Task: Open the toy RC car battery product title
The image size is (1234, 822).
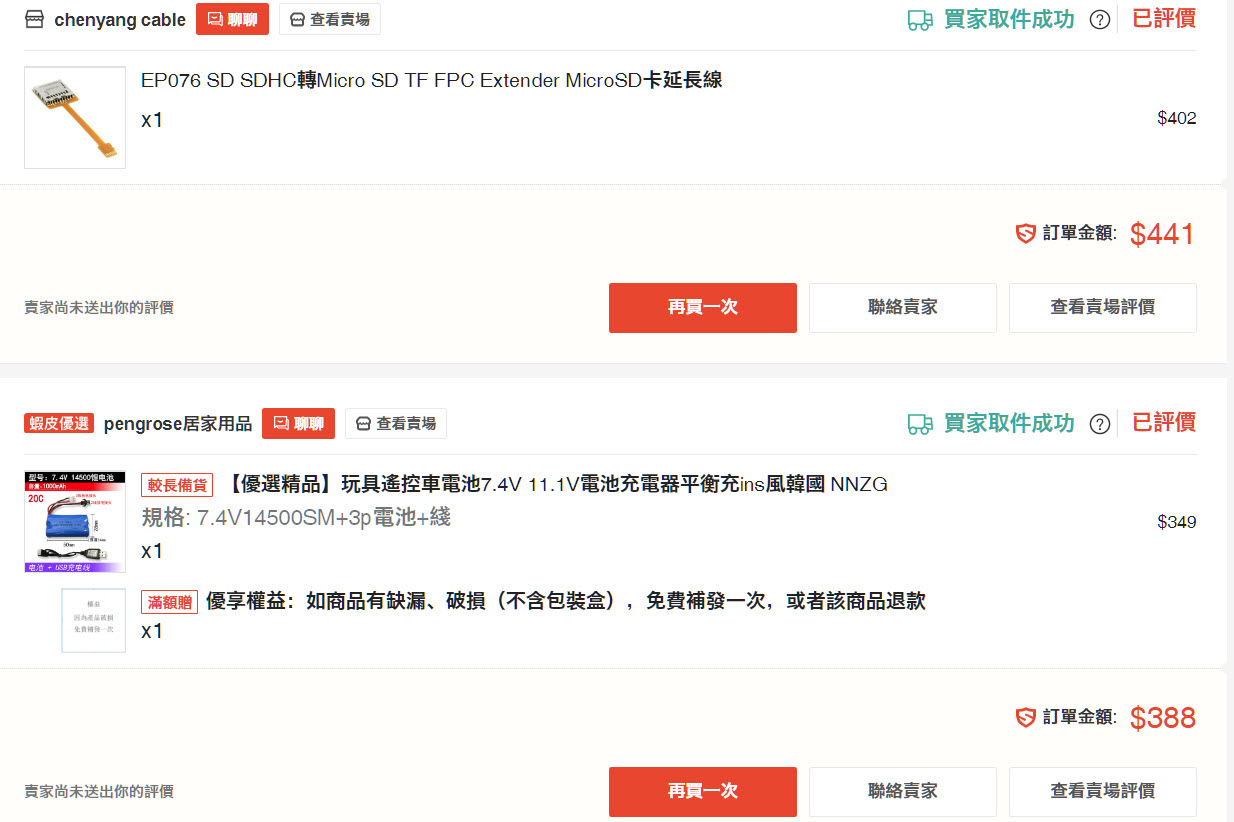Action: [x=554, y=485]
